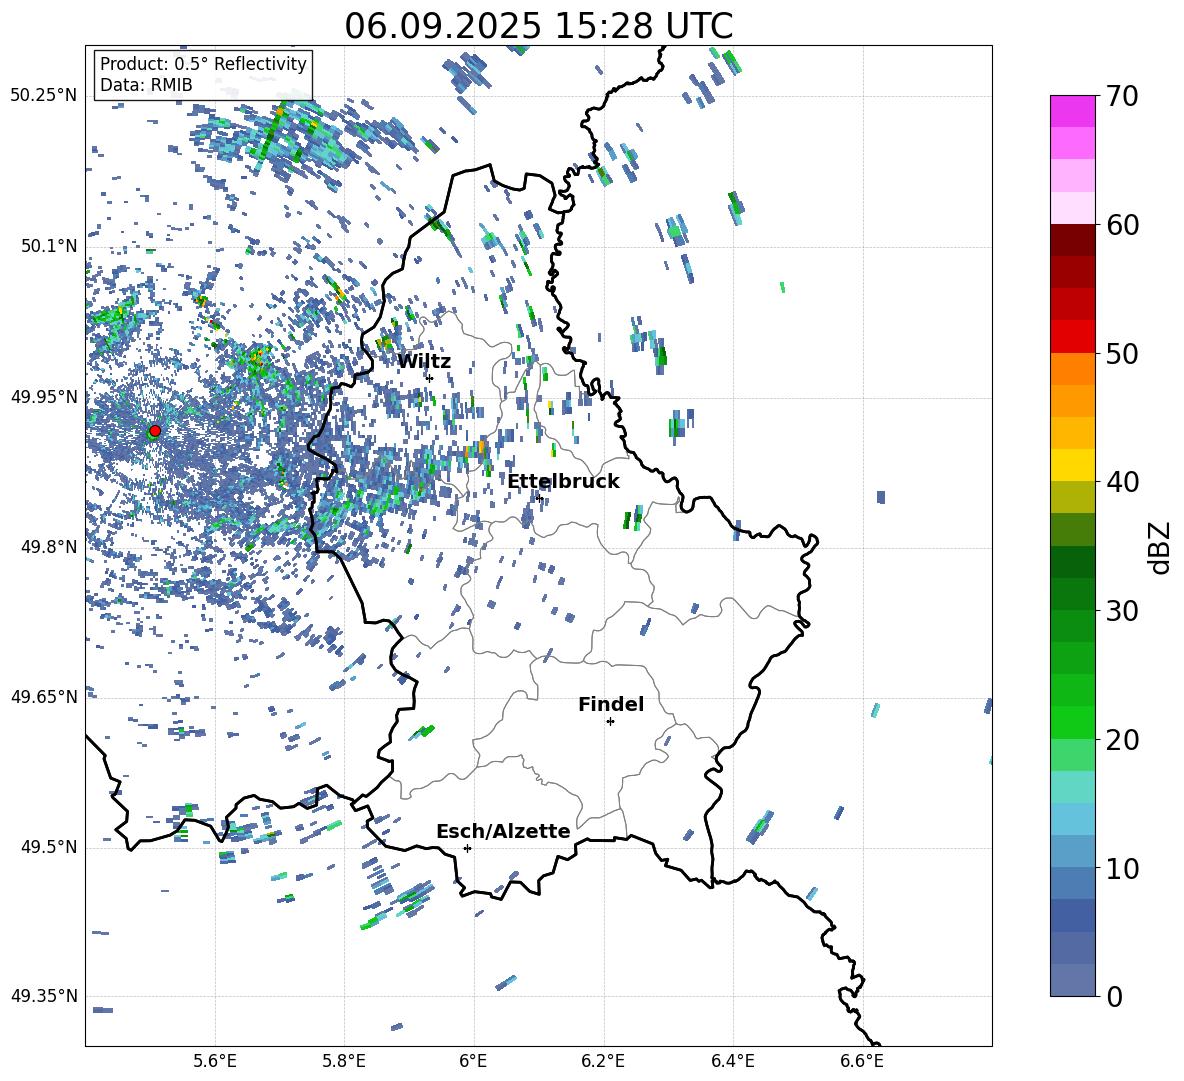Screen dimensions: 1184x1081
Task: Click the 6.6°E longitude label
Action: [862, 1061]
